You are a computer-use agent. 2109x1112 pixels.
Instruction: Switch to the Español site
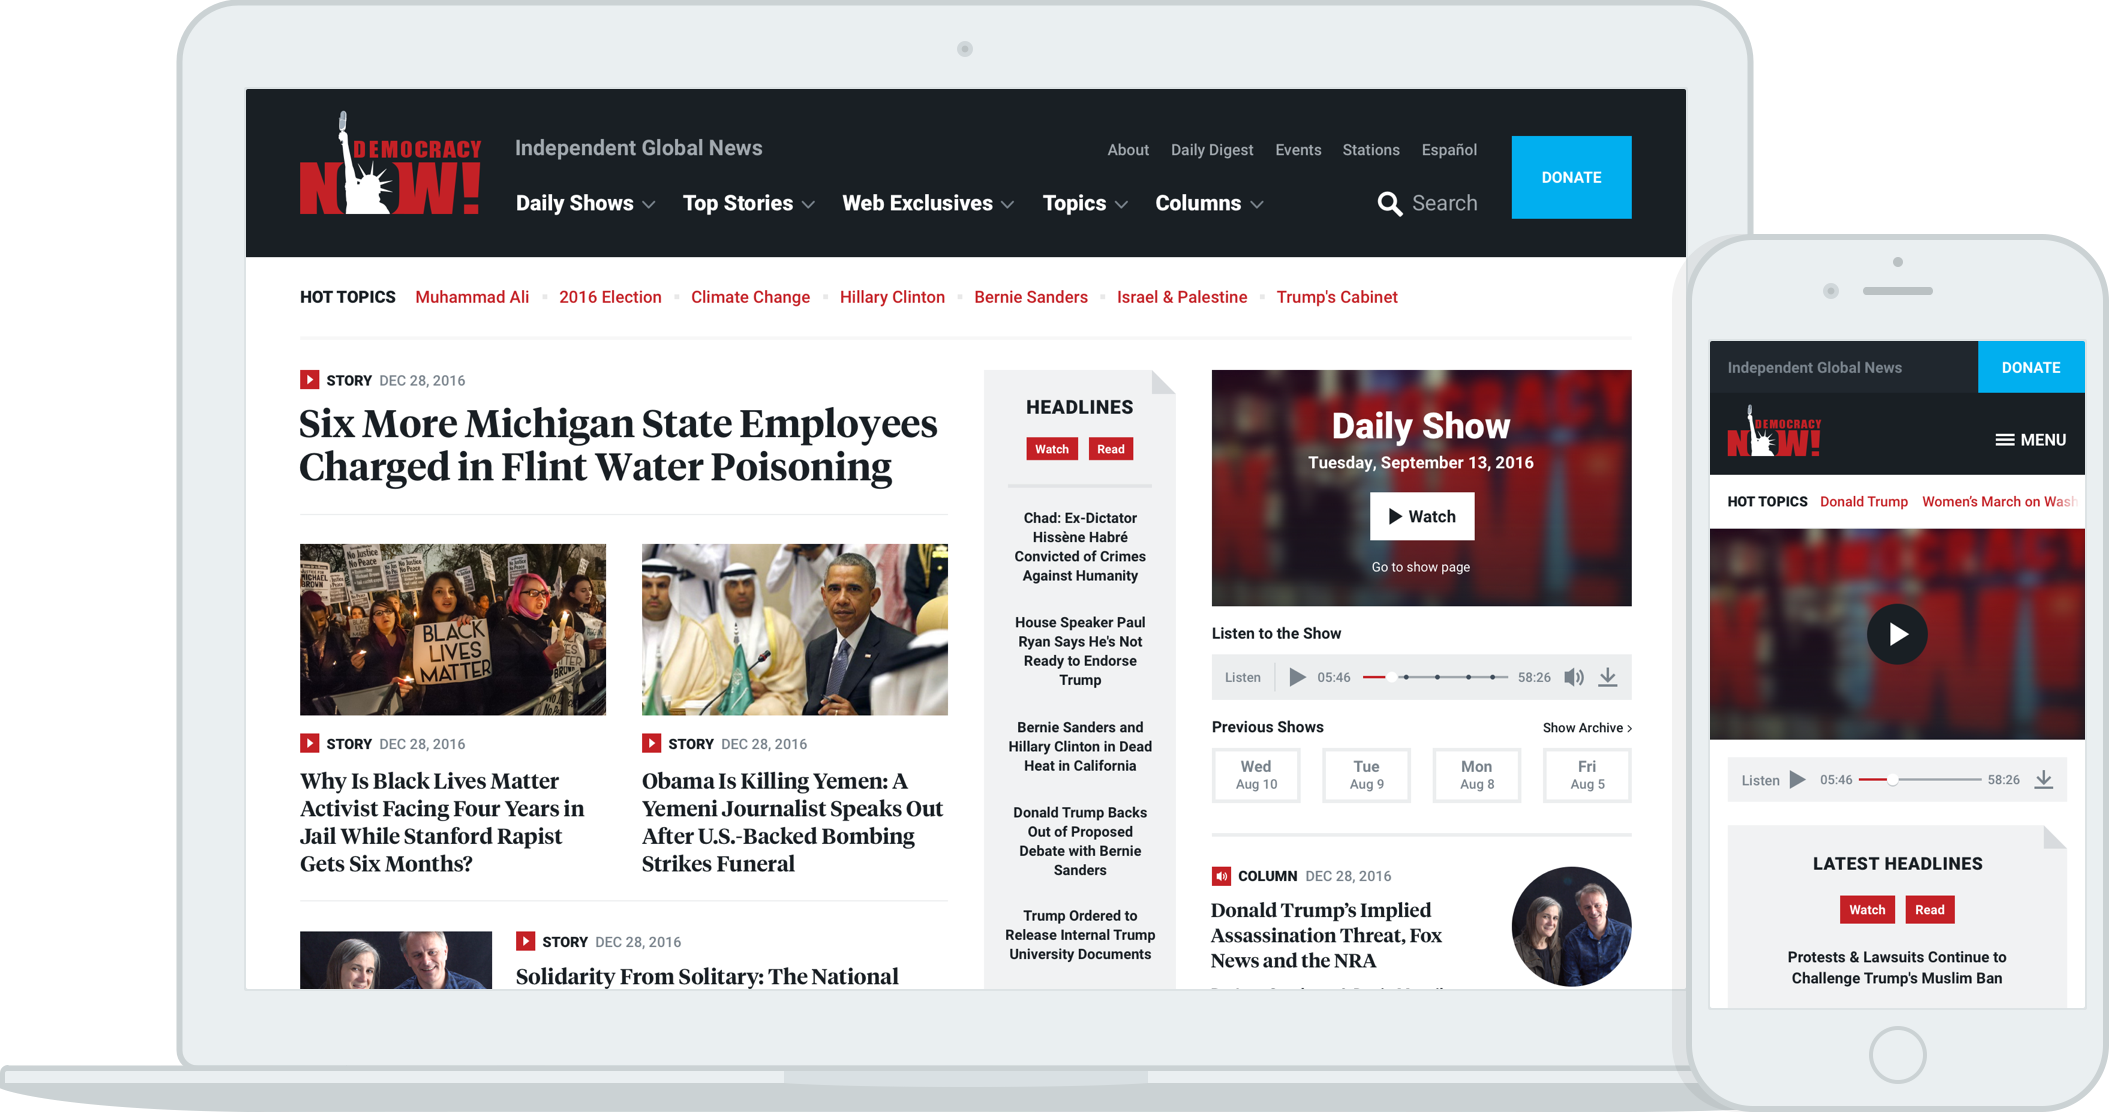(x=1449, y=150)
